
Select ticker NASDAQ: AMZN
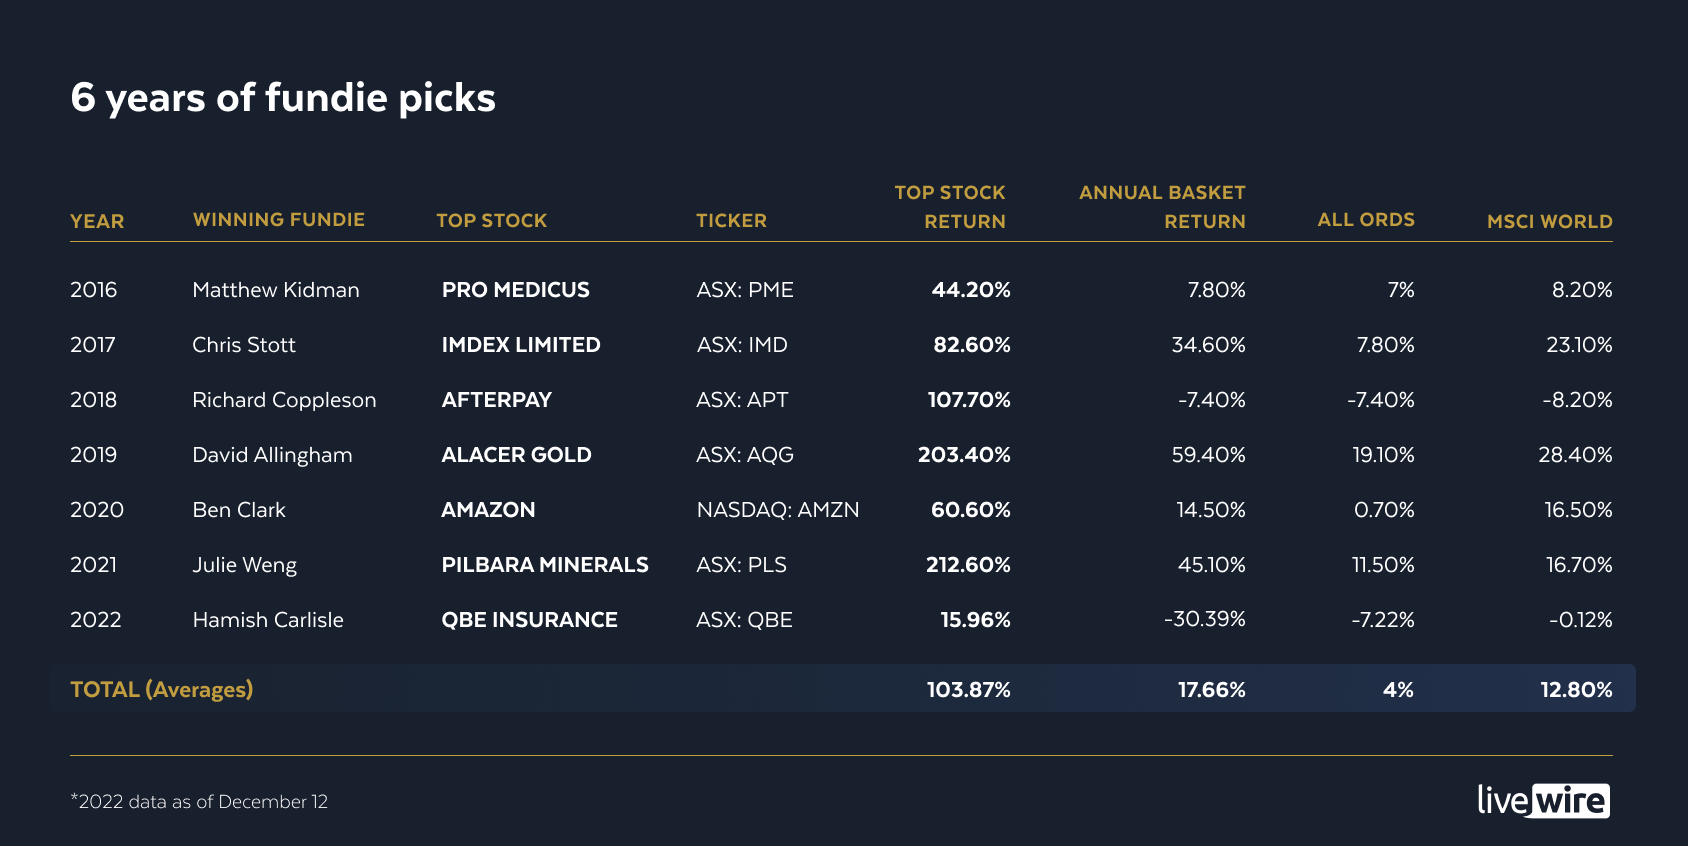[777, 510]
